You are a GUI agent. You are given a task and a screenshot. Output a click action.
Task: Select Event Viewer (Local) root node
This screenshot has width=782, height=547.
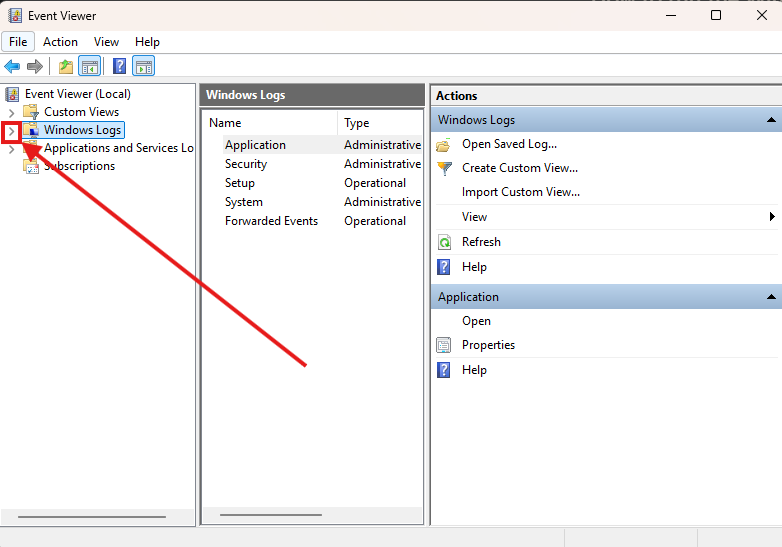[78, 94]
